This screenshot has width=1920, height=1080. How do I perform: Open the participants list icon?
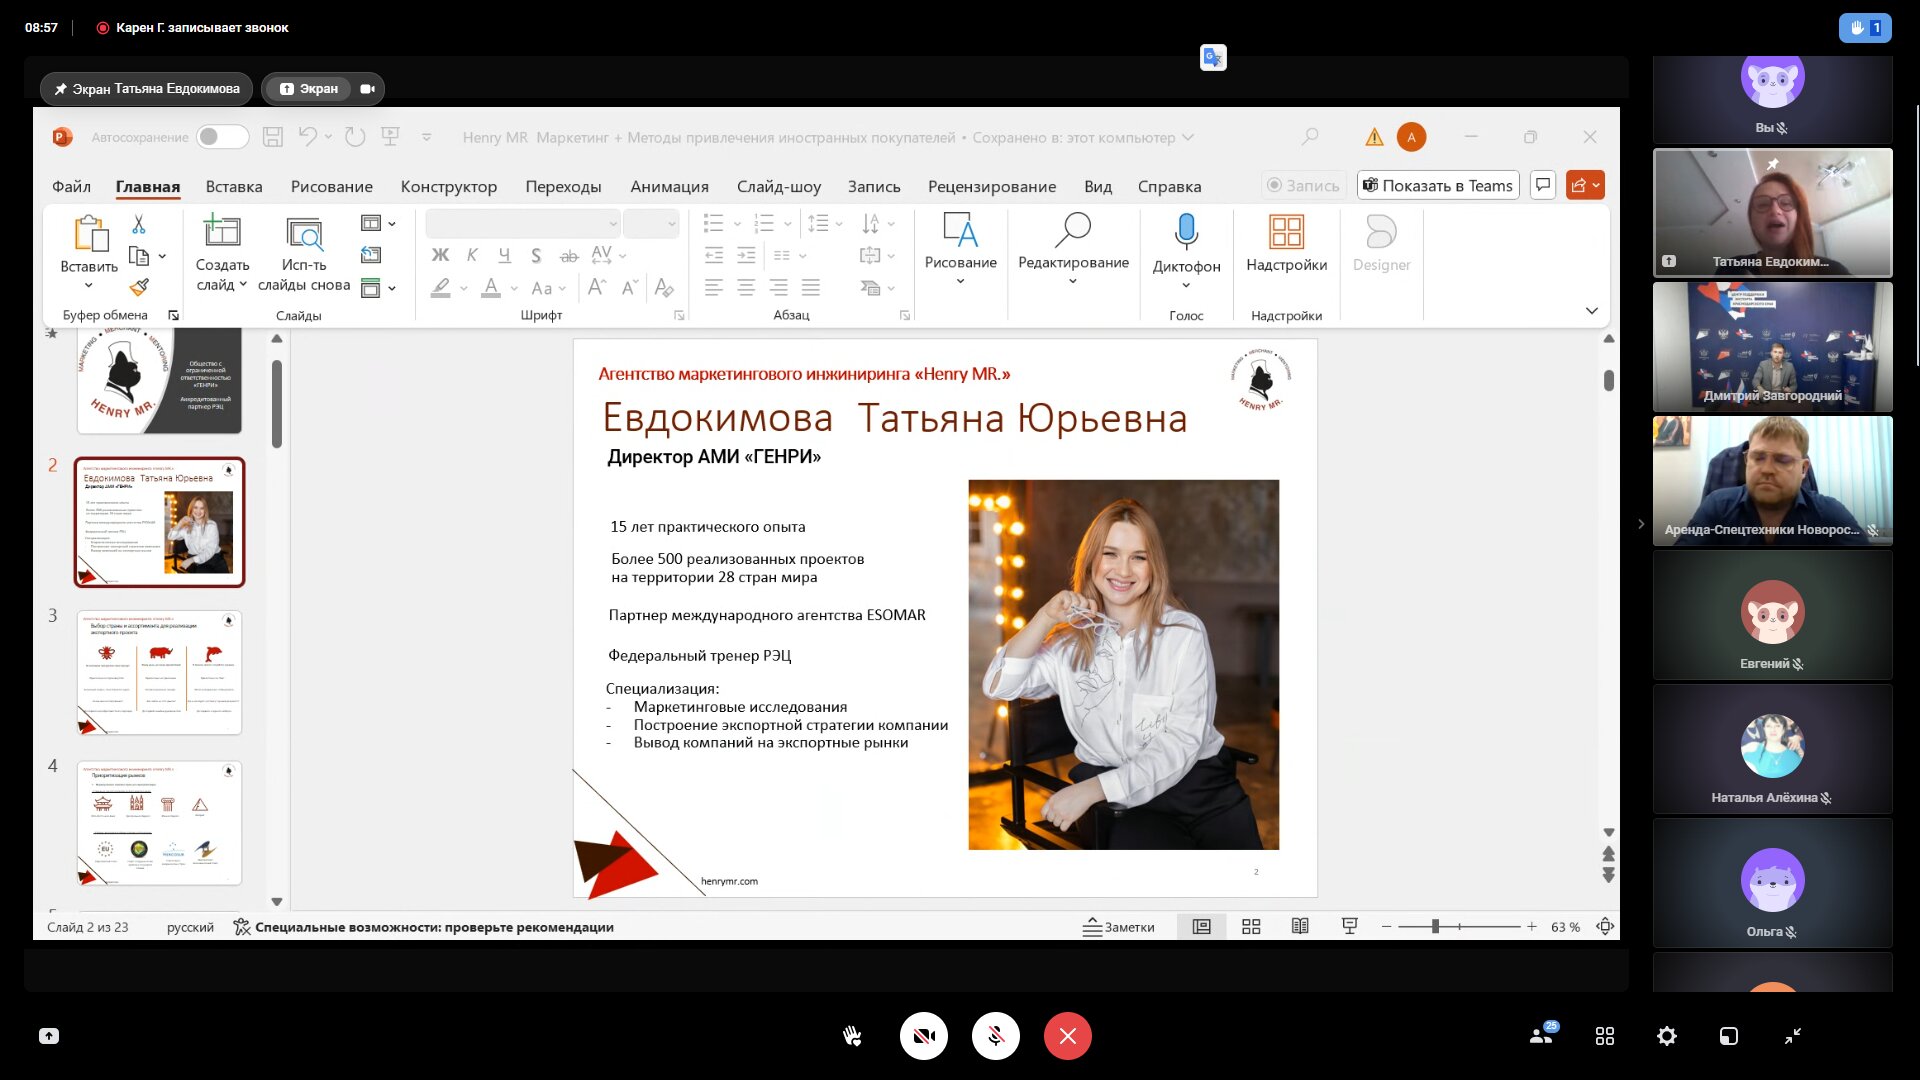pyautogui.click(x=1542, y=1036)
